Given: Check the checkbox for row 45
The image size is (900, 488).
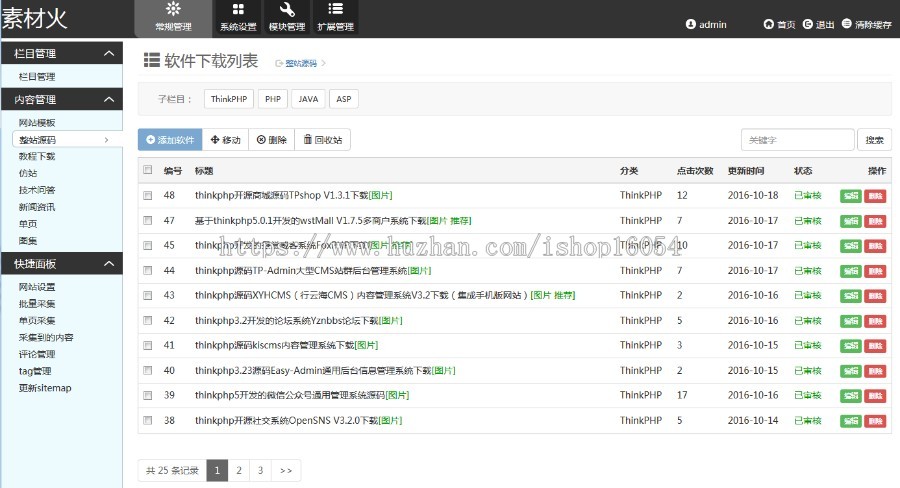Looking at the screenshot, I should click(148, 245).
